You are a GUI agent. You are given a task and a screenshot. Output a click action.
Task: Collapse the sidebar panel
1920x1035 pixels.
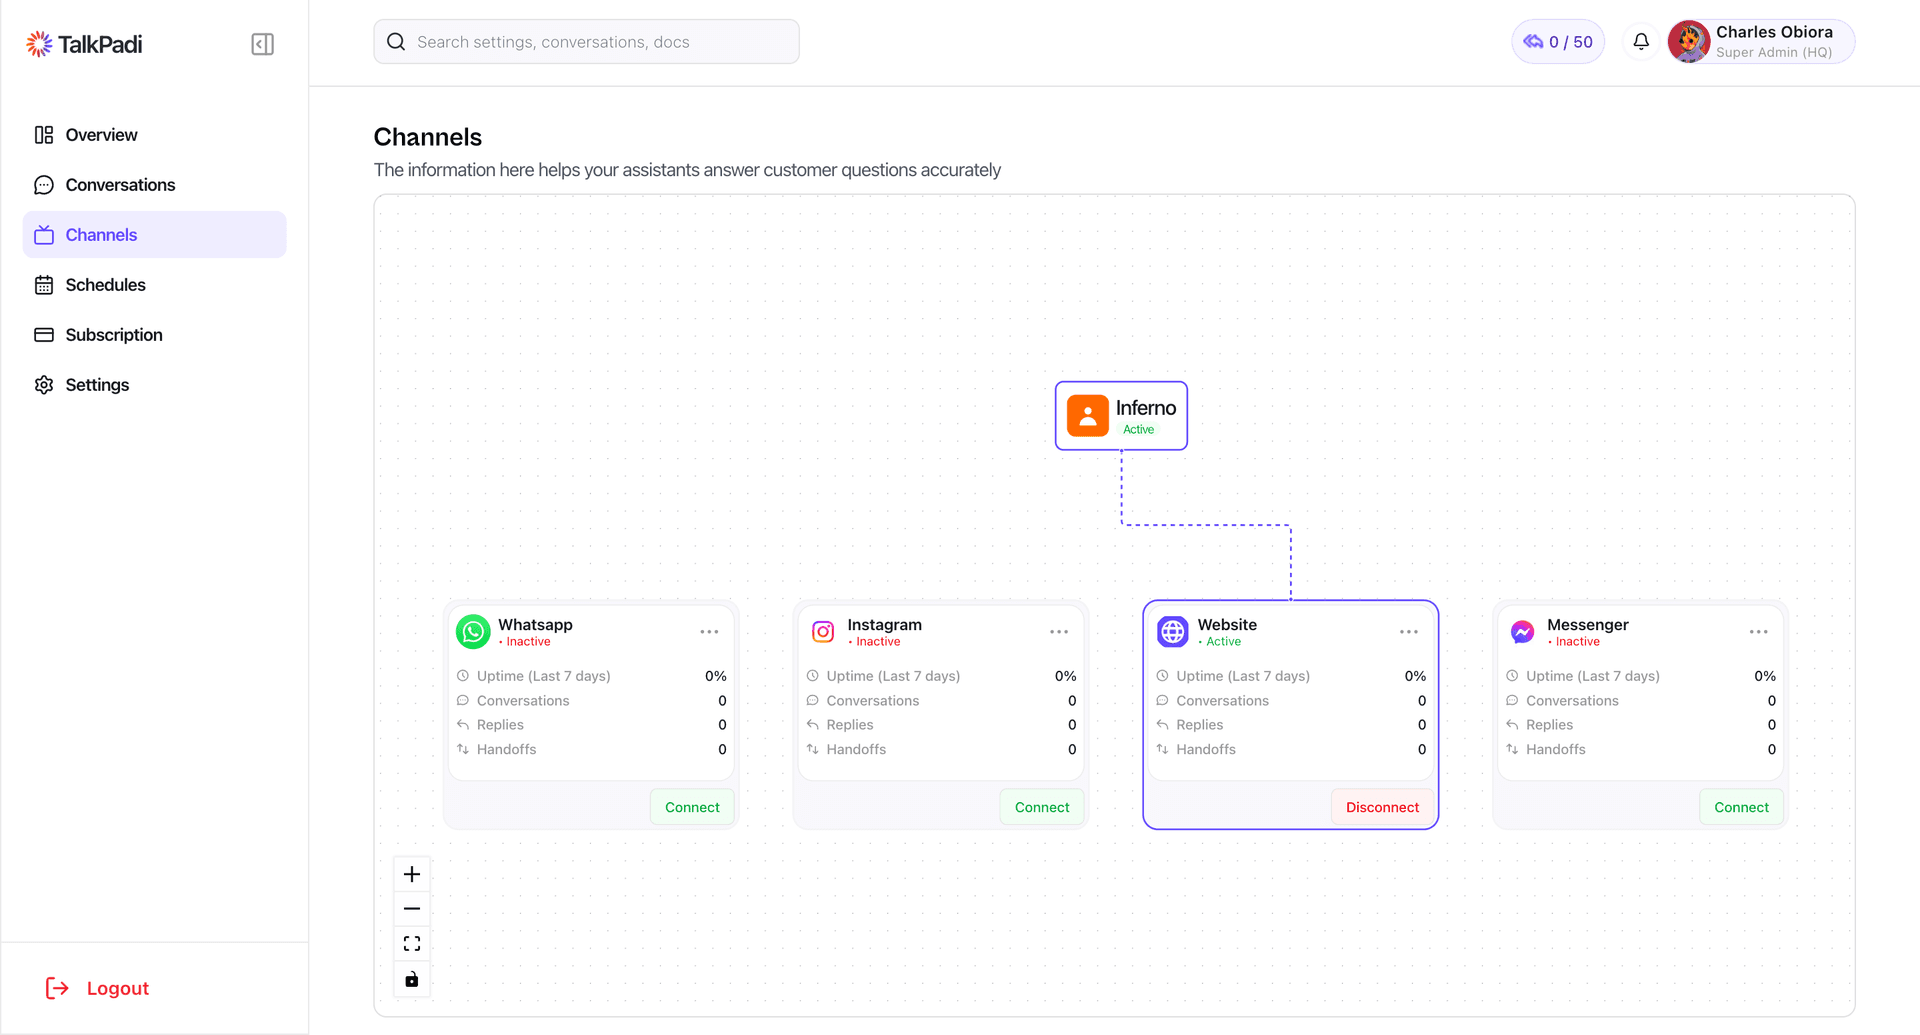262,44
